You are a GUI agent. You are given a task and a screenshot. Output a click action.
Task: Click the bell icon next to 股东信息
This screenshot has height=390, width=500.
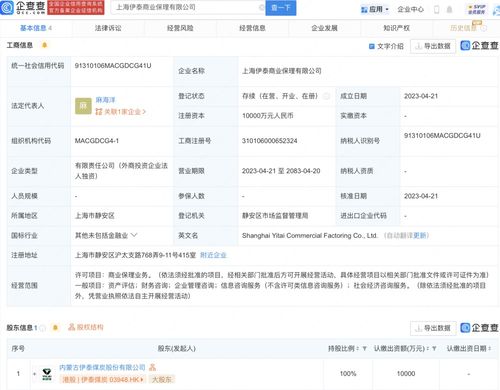click(55, 328)
